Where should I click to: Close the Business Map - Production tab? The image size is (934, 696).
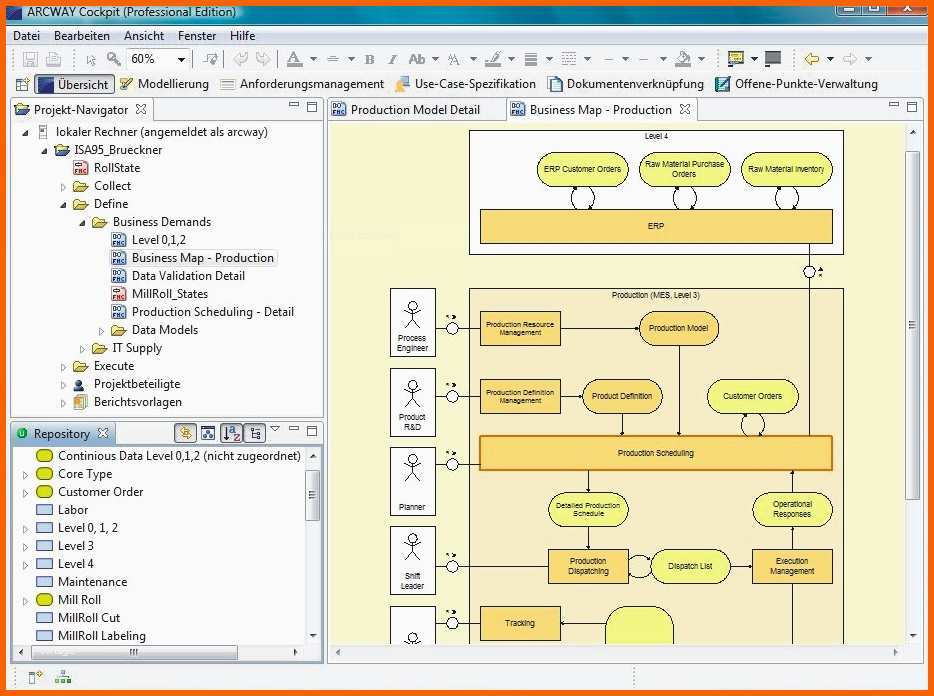685,109
